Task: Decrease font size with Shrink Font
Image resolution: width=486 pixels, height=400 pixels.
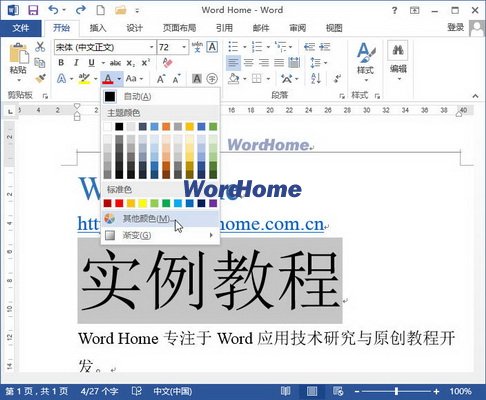Action: pyautogui.click(x=177, y=79)
